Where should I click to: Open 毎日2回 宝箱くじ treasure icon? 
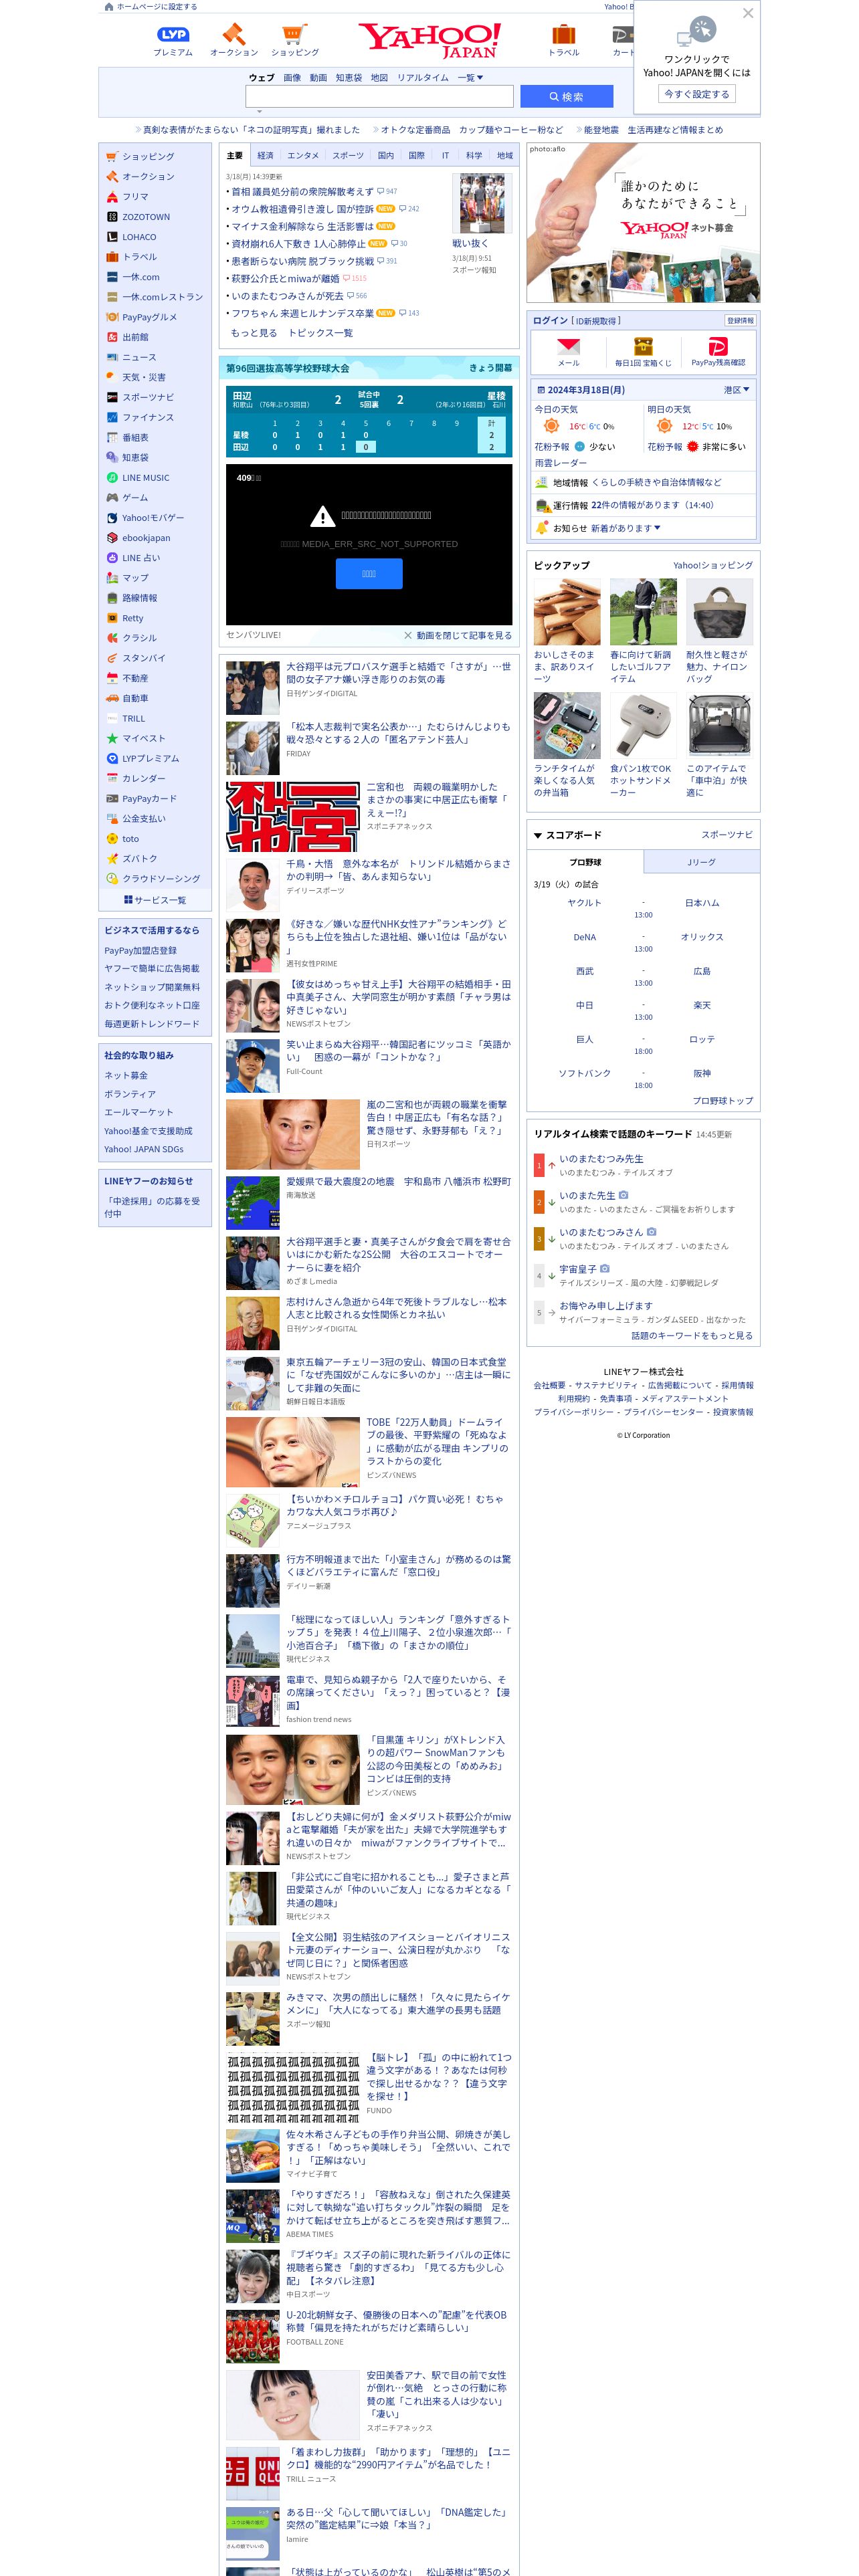point(643,352)
